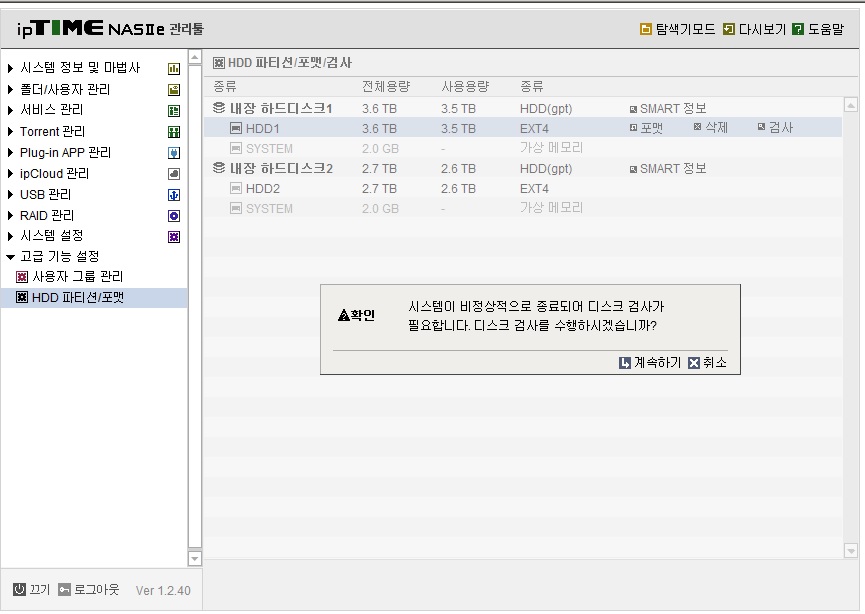
Task: Click the sidebar scrollbar up arrow
Action: click(195, 57)
